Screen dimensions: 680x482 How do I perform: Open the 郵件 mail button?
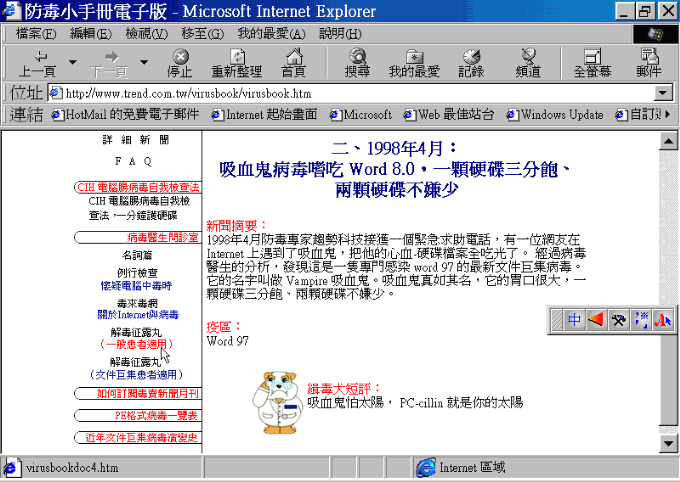649,63
